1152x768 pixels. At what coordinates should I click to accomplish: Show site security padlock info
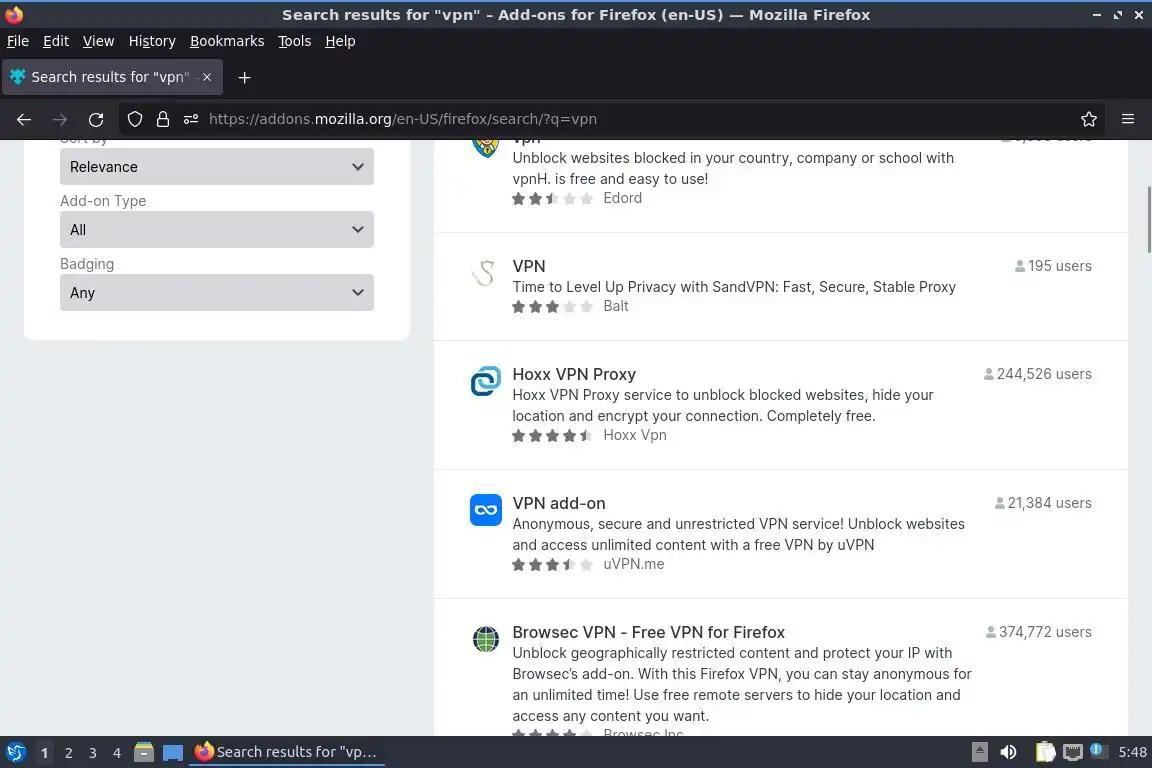(163, 119)
